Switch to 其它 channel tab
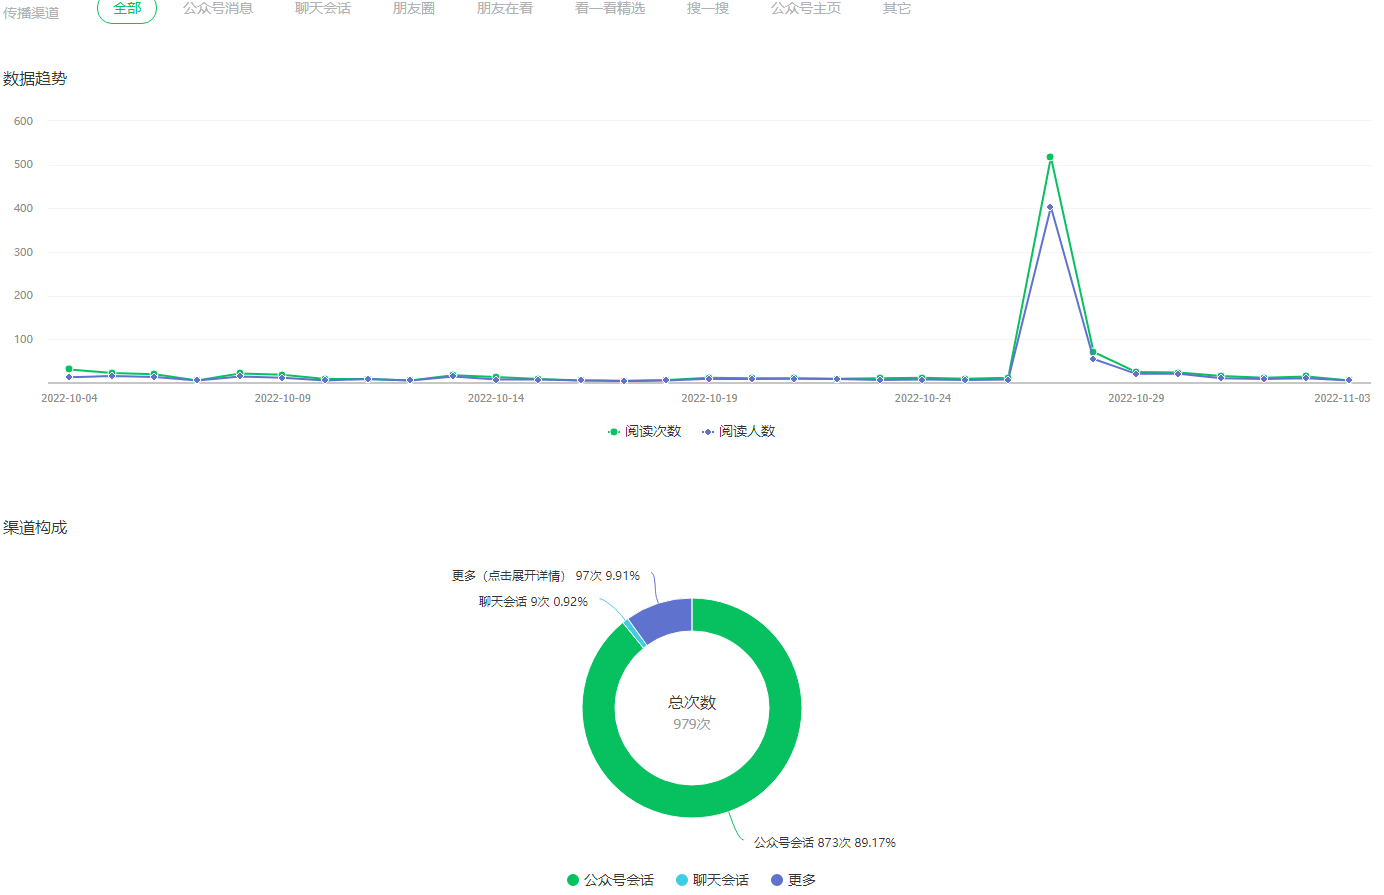This screenshot has height=895, width=1384. click(897, 8)
